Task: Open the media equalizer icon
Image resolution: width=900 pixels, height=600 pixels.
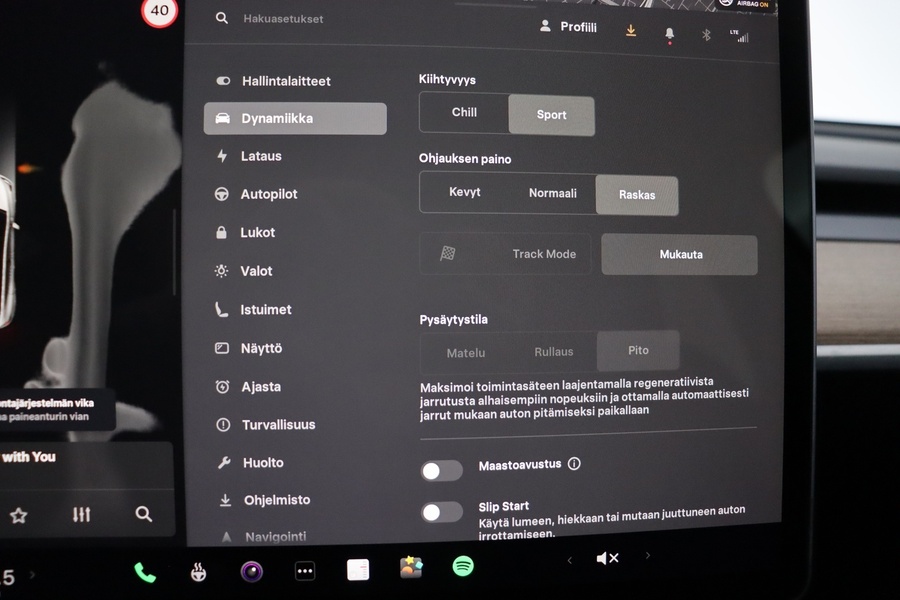Action: click(82, 514)
